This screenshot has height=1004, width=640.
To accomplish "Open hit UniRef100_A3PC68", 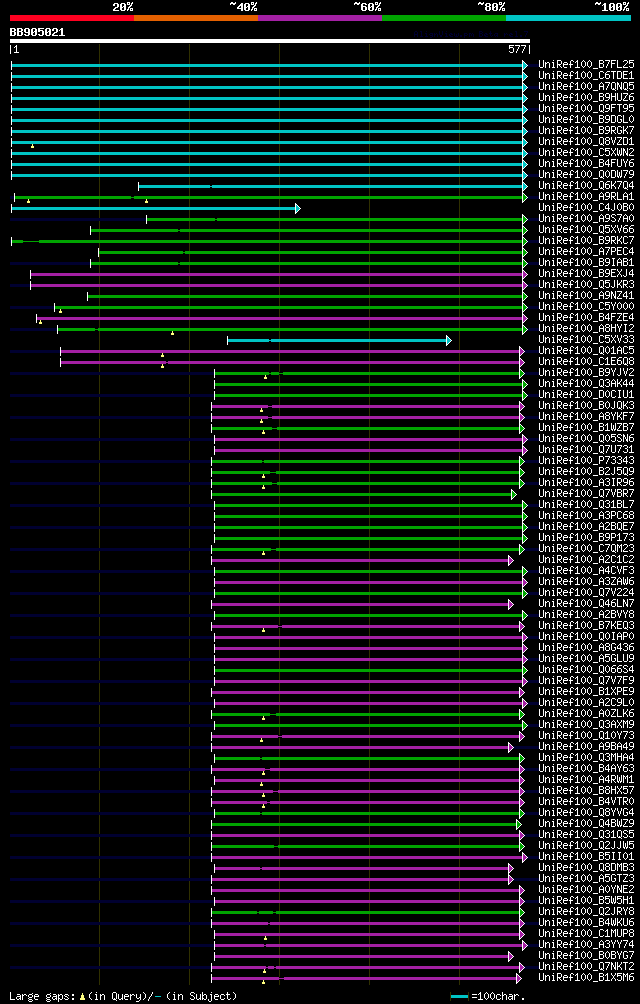I will [586, 516].
